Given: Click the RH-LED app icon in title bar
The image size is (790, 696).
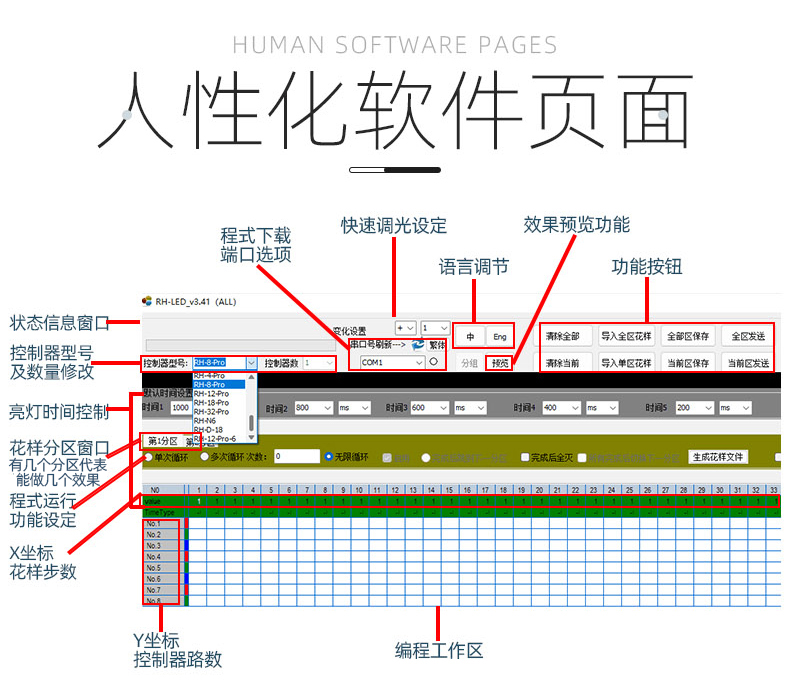Looking at the screenshot, I should (x=146, y=300).
